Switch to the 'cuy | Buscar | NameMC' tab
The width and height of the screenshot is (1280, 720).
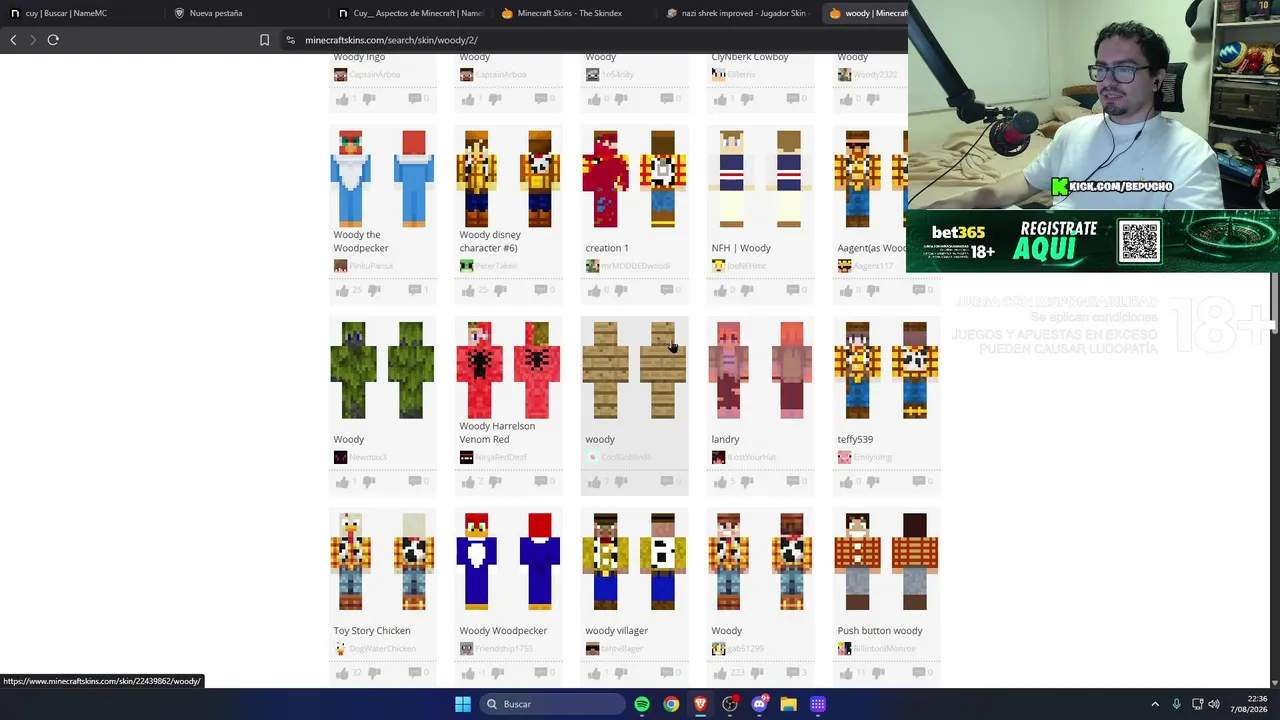coord(66,13)
